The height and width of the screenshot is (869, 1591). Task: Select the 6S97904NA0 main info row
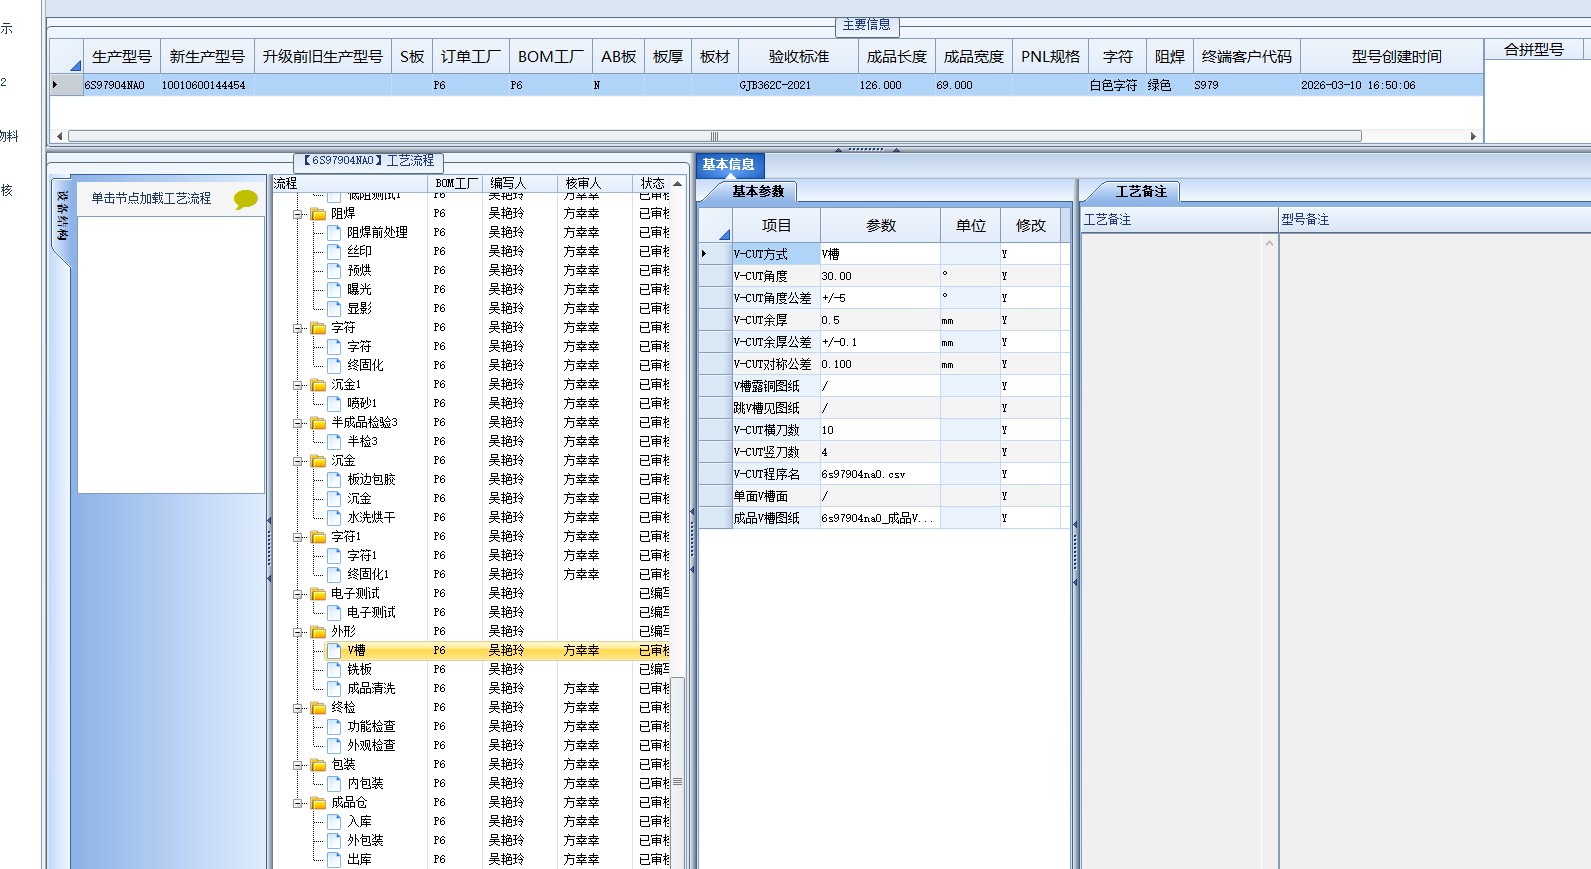pos(766,86)
